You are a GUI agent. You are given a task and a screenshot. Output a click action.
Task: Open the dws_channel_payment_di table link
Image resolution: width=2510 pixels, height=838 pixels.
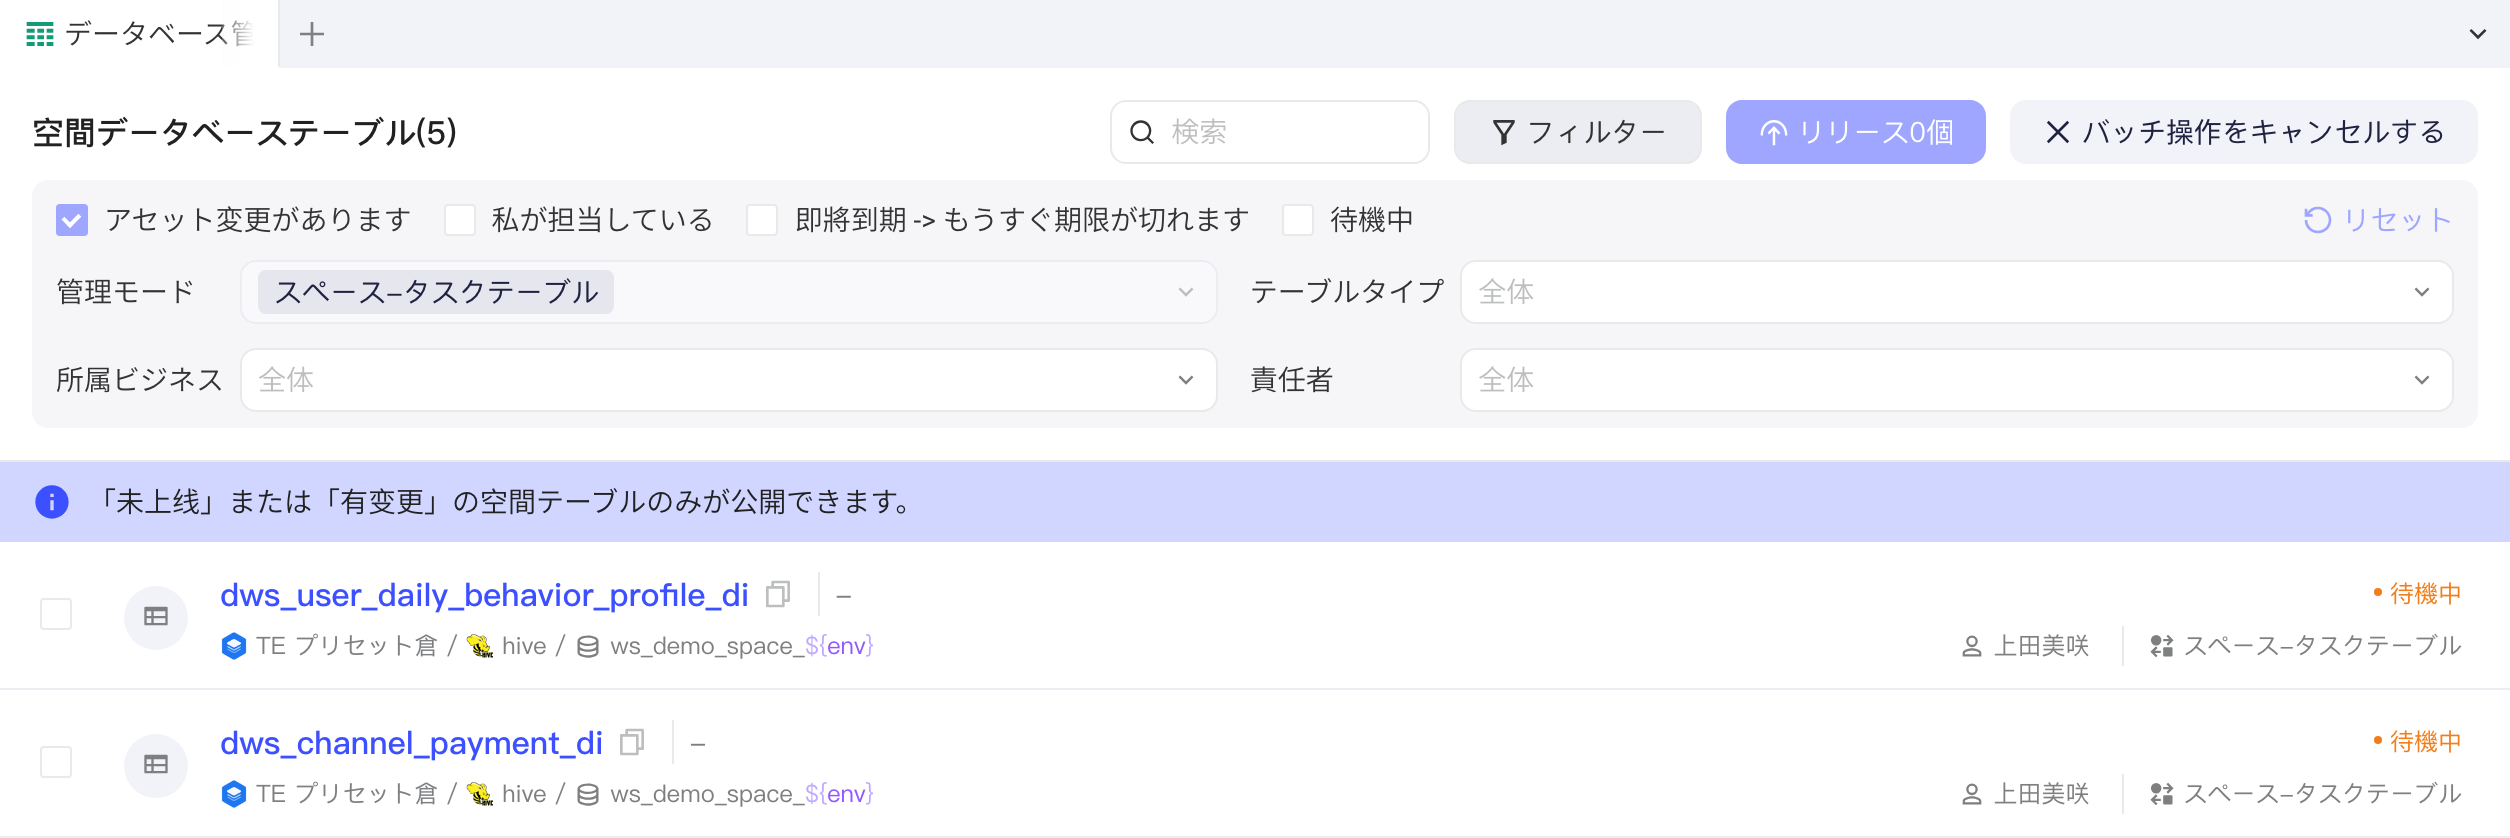pyautogui.click(x=411, y=743)
